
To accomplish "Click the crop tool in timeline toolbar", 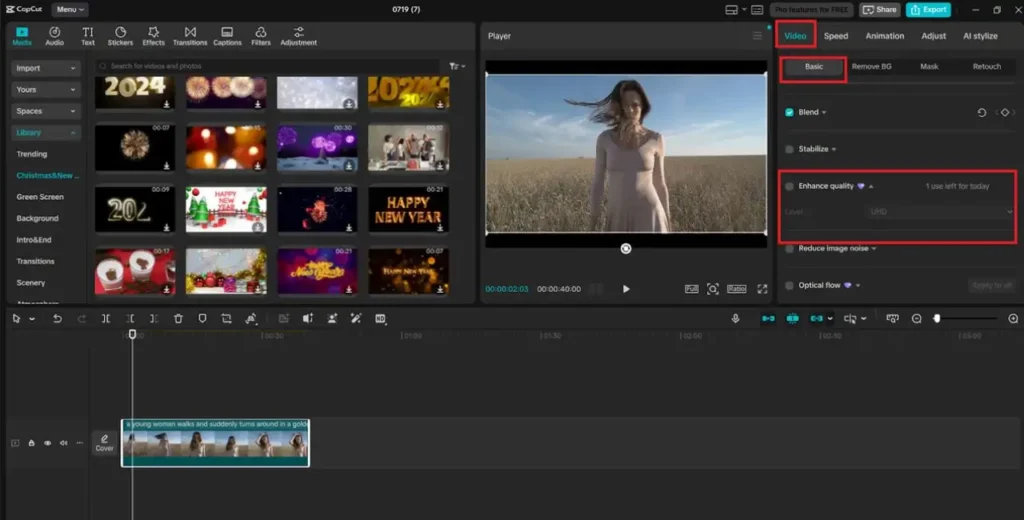I will (x=227, y=318).
